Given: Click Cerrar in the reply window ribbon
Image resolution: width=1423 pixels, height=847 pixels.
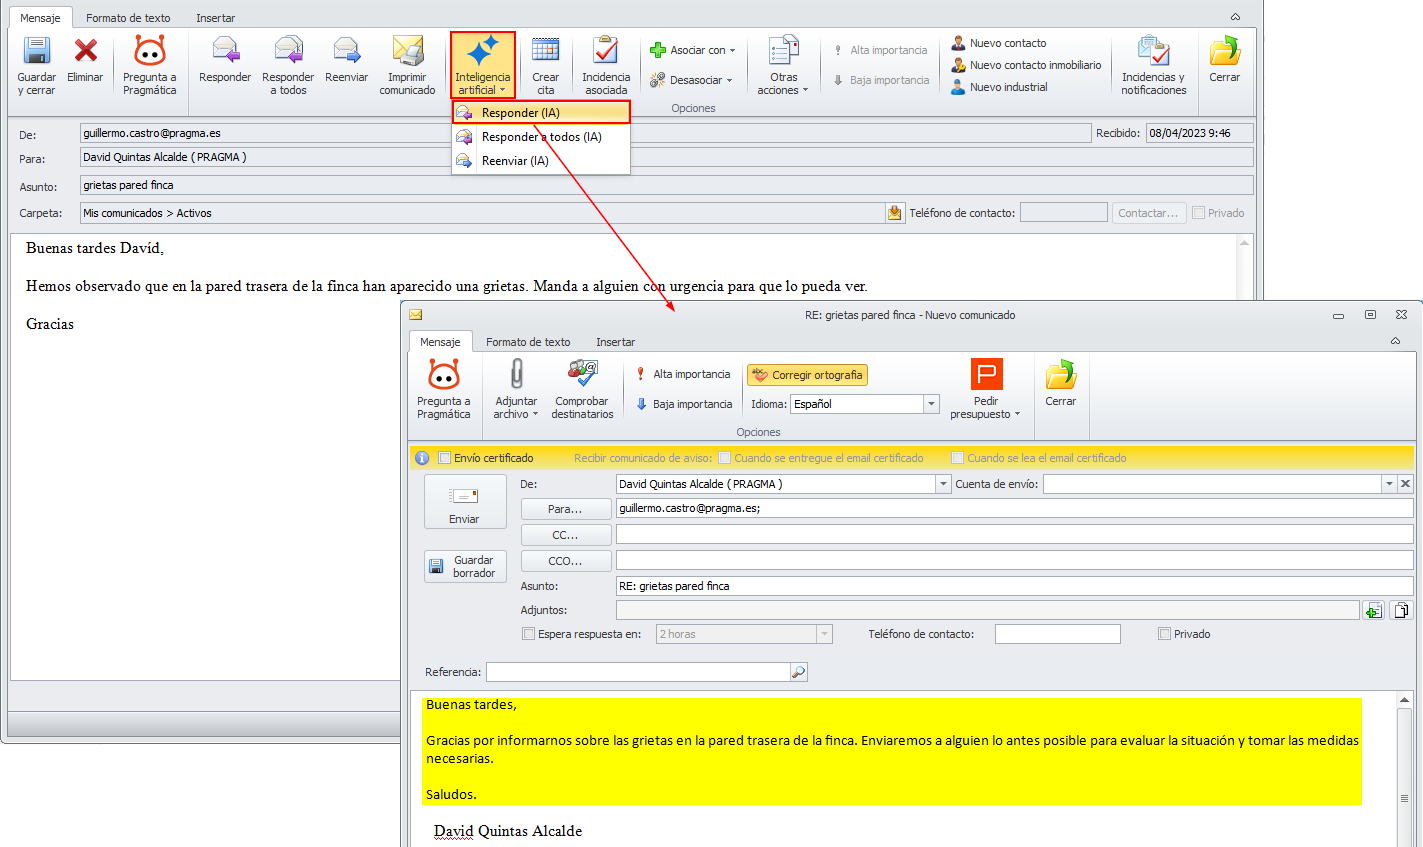Looking at the screenshot, I should tap(1060, 384).
